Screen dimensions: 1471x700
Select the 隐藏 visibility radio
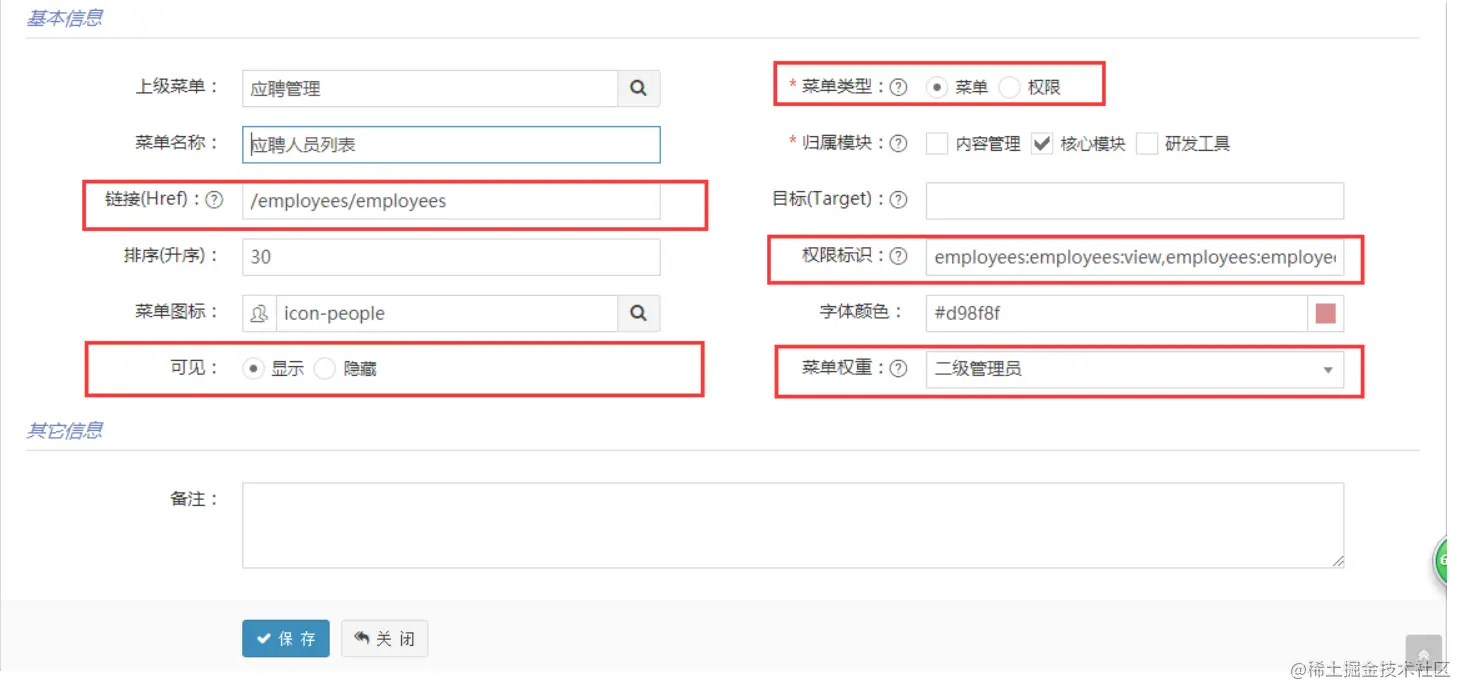click(324, 369)
